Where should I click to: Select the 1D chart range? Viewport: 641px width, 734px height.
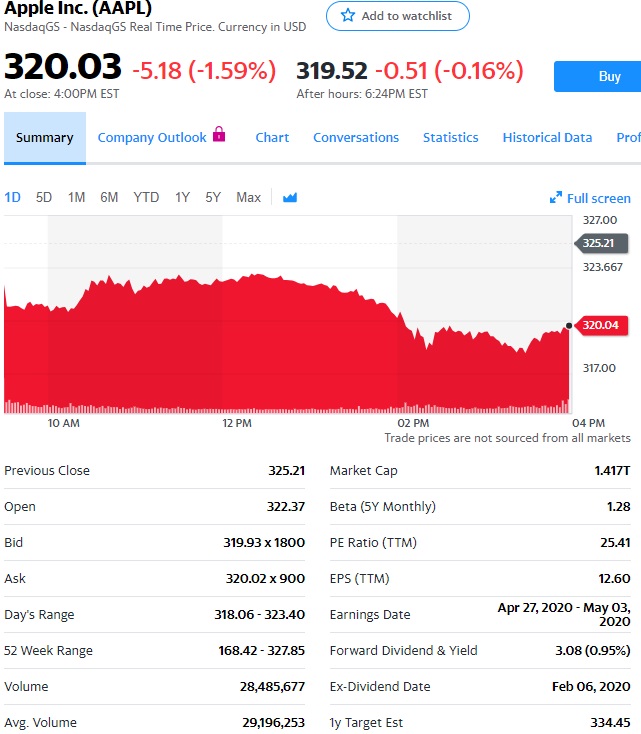13,198
